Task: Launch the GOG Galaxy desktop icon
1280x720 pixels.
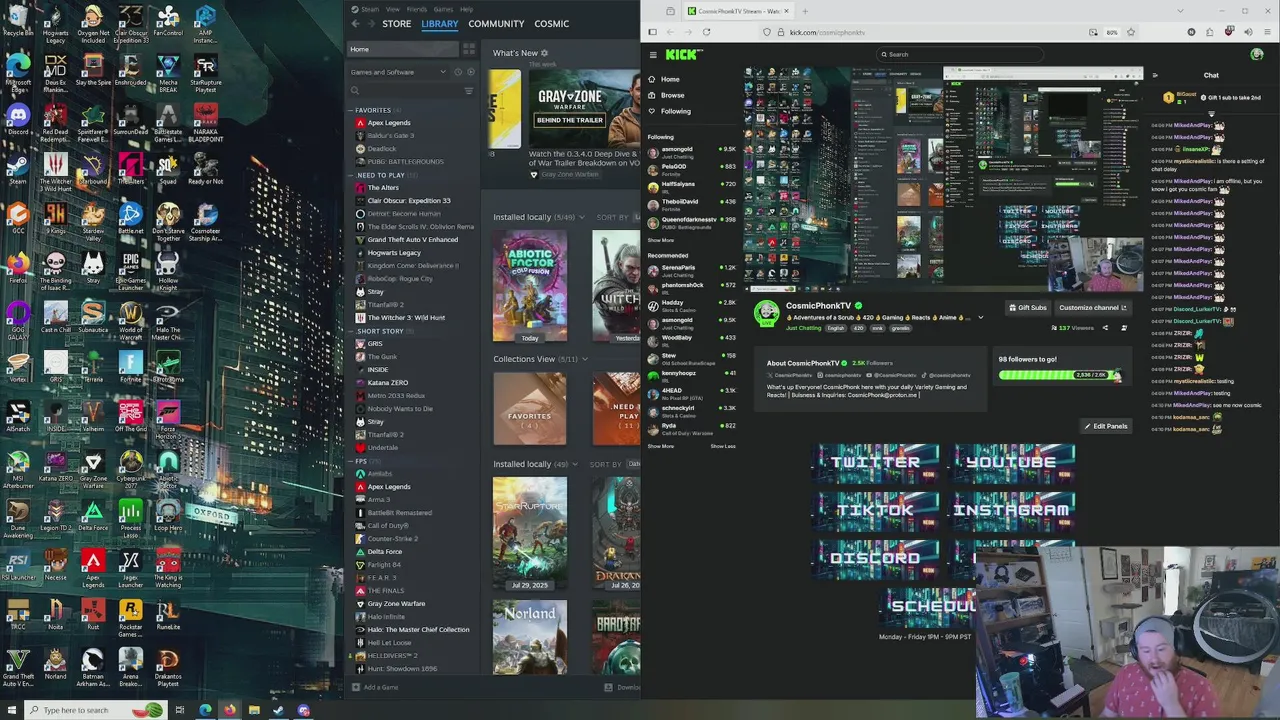Action: [18, 322]
